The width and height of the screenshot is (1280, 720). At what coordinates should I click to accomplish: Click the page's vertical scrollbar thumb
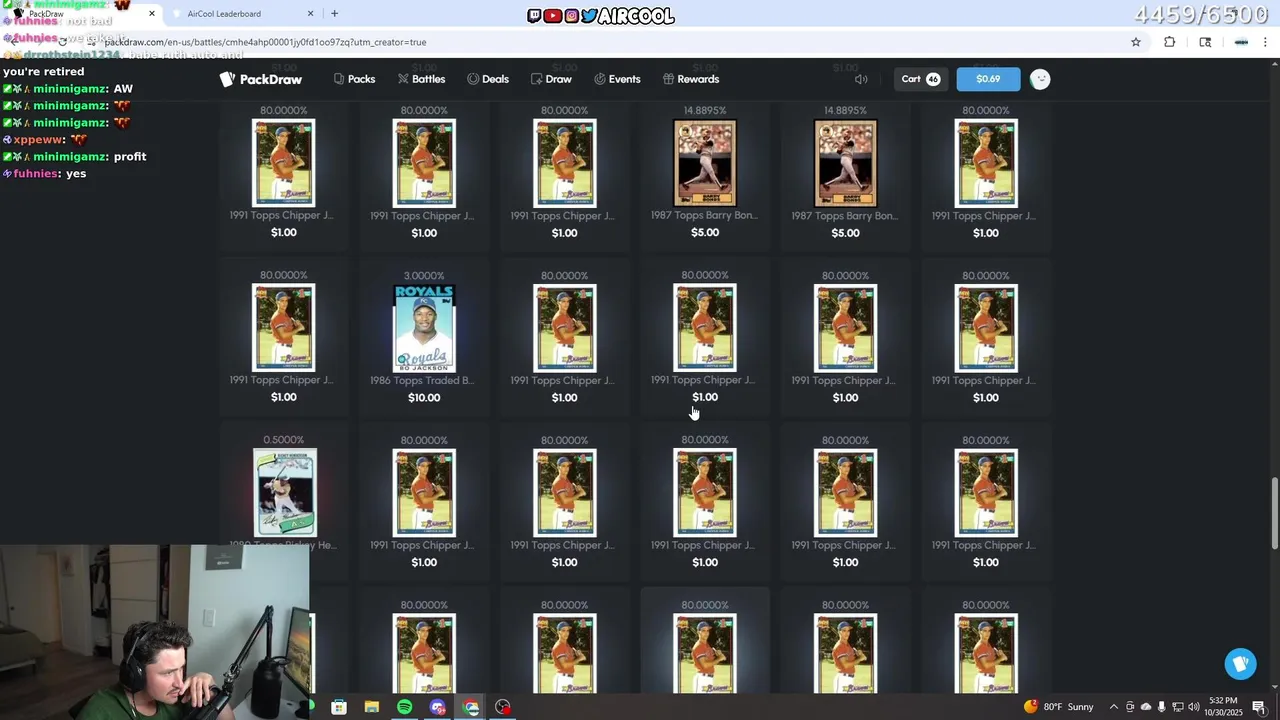pos(1274,513)
